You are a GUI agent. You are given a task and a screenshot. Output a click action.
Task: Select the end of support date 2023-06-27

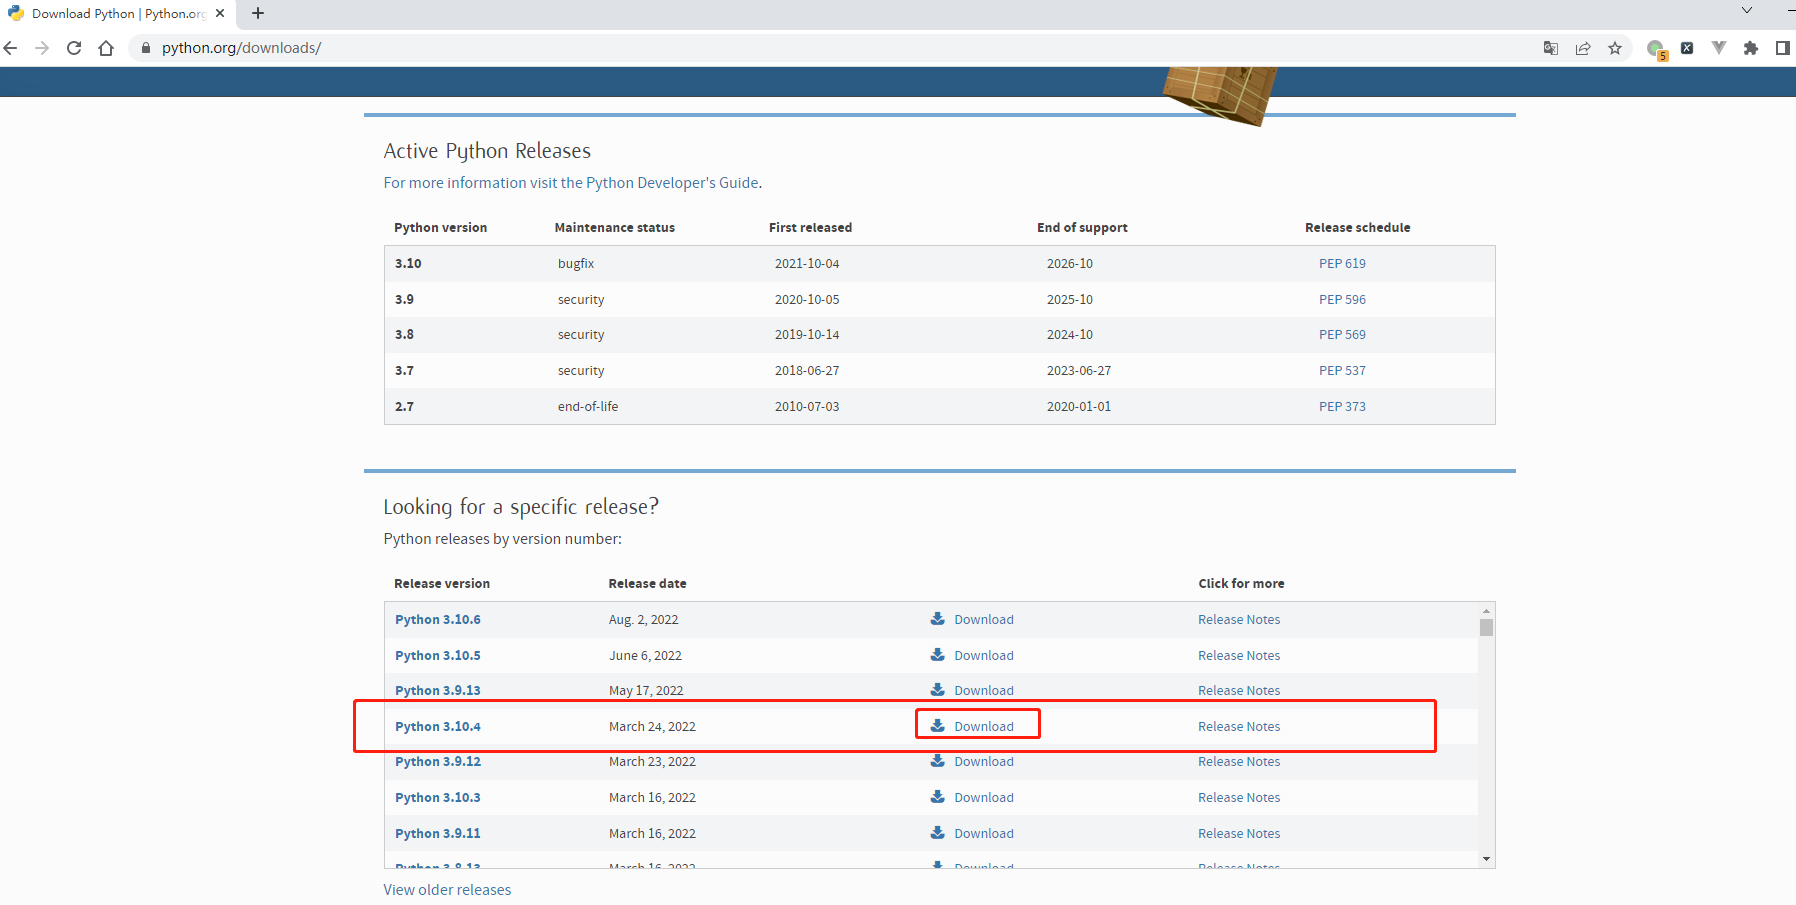click(1079, 371)
